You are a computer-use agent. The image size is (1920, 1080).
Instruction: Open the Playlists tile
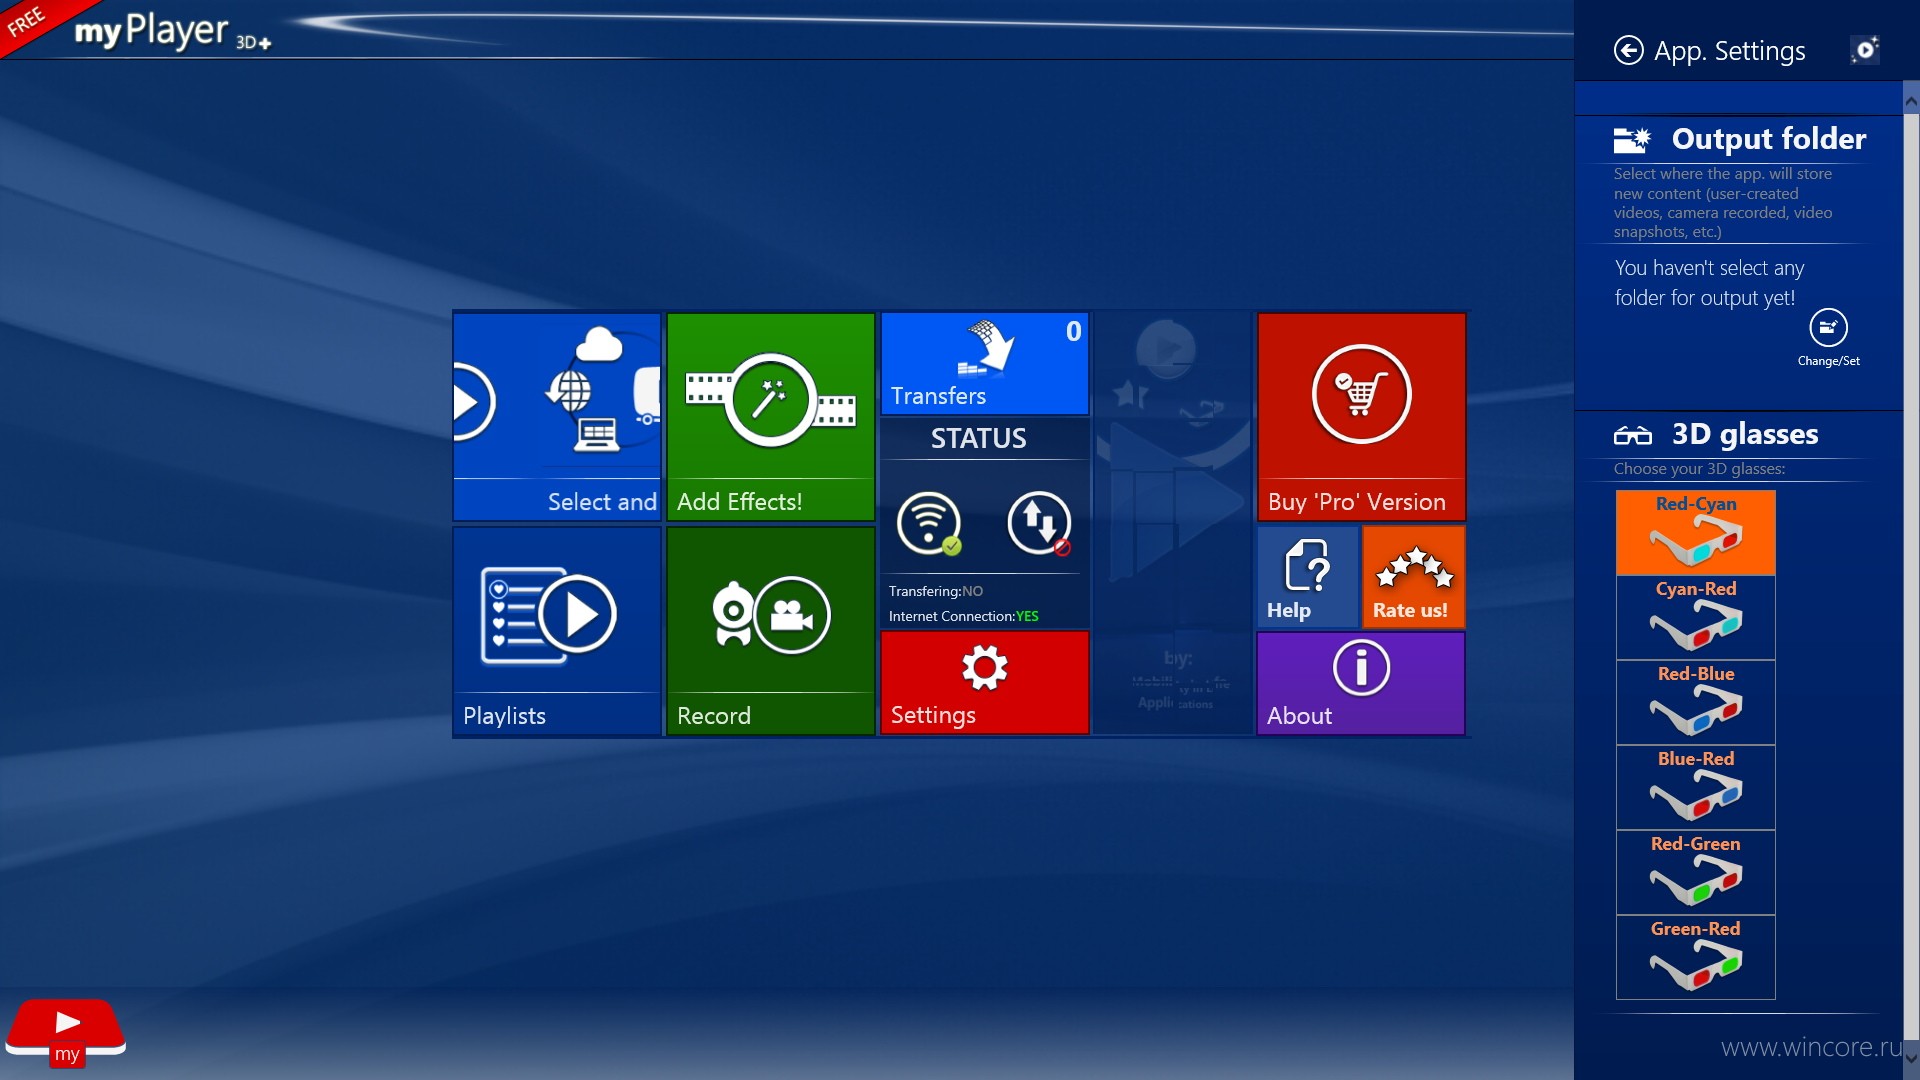pyautogui.click(x=557, y=631)
